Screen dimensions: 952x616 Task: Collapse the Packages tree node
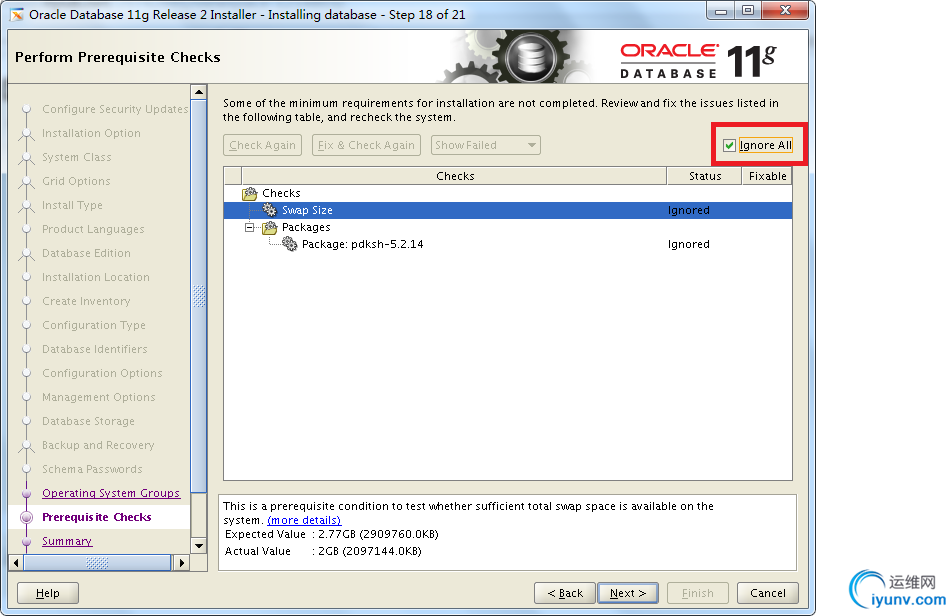[x=249, y=228]
